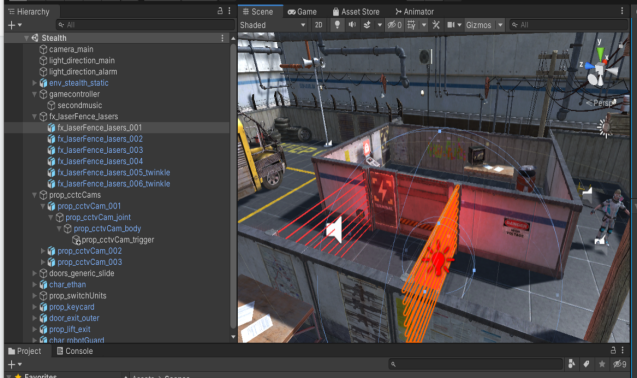Click prop_cctvCam_trigger object icon
This screenshot has height=378, width=637.
click(76, 240)
